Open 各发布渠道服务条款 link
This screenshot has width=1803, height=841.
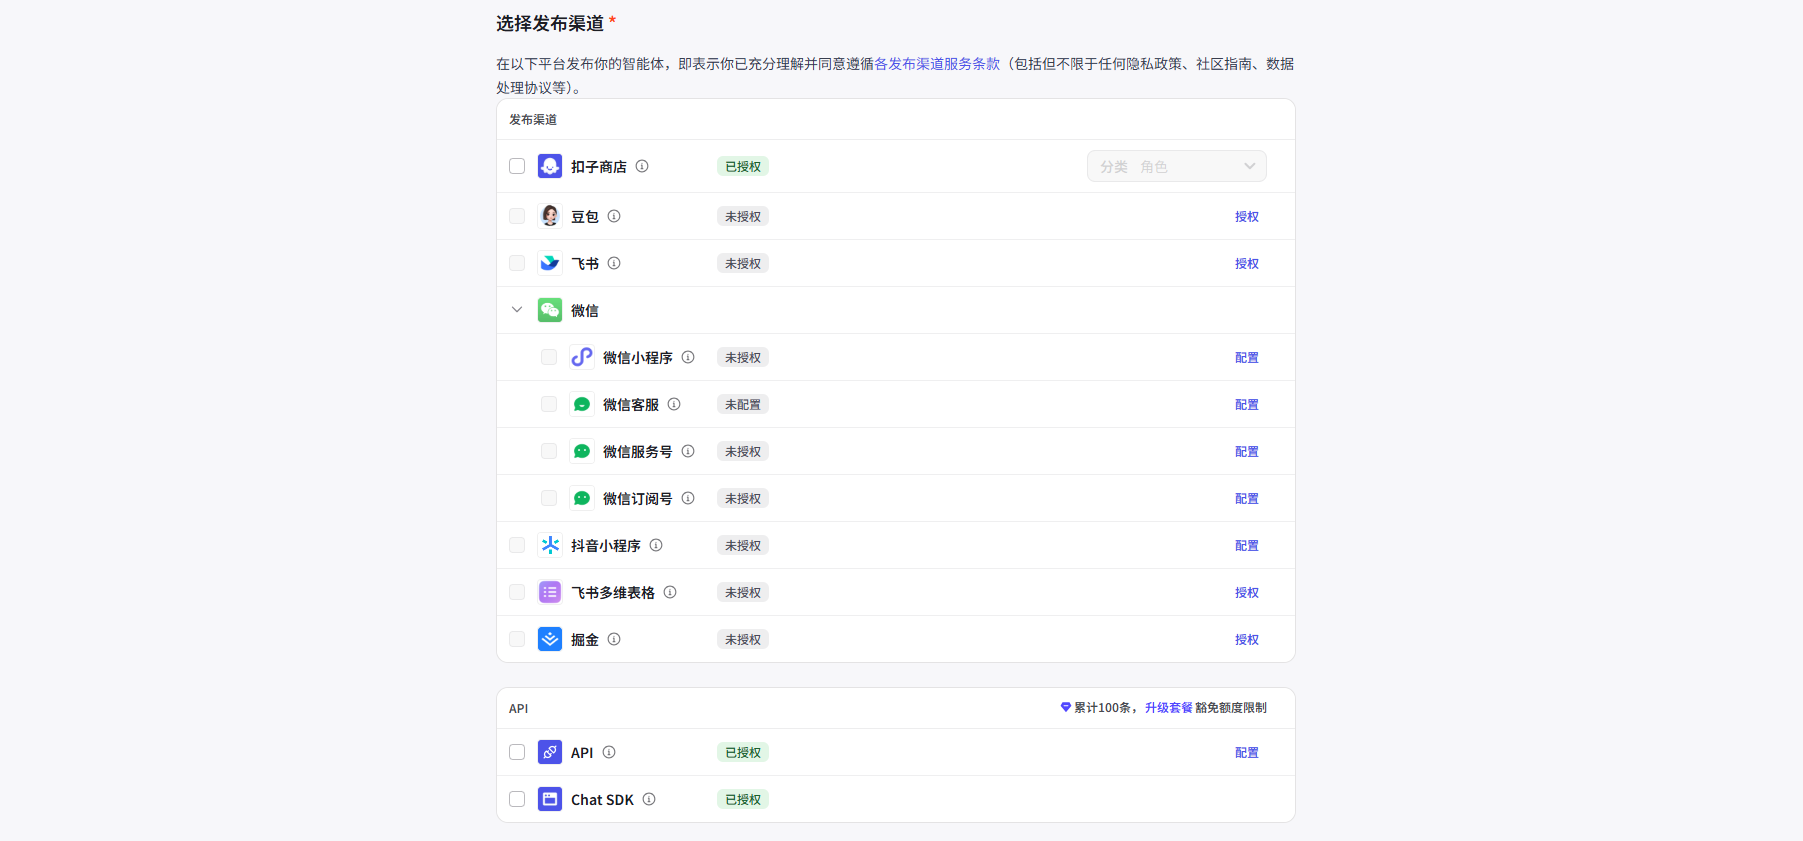(x=937, y=63)
